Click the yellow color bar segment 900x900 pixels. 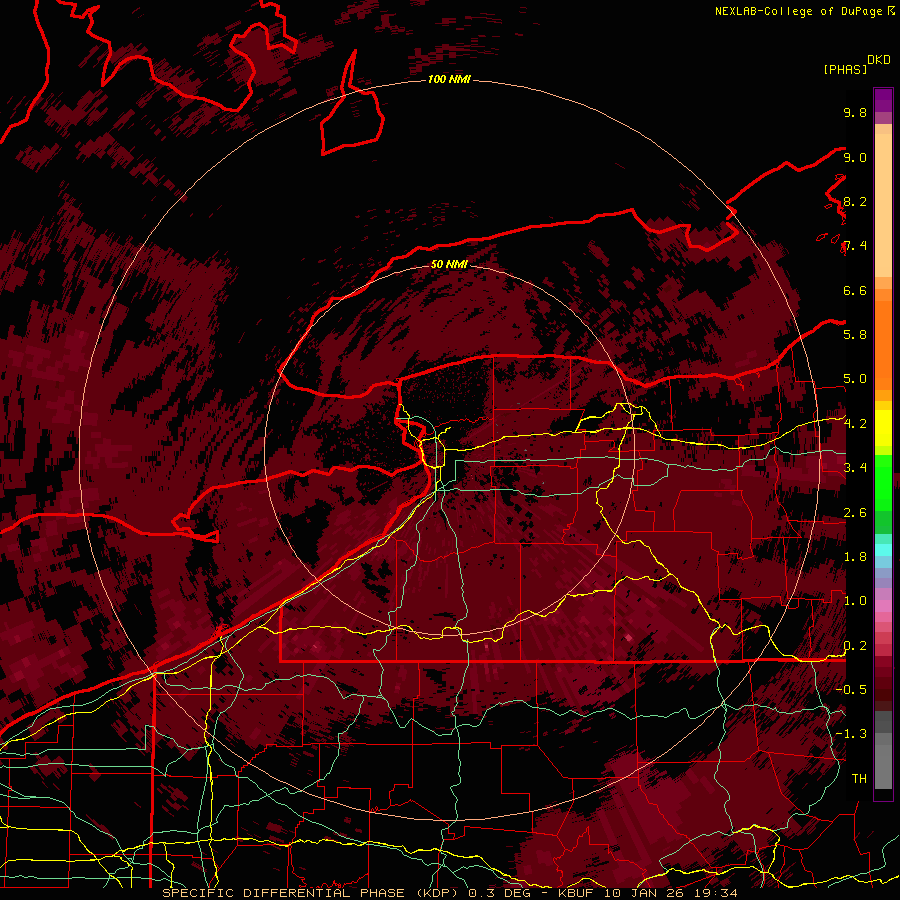[x=883, y=428]
